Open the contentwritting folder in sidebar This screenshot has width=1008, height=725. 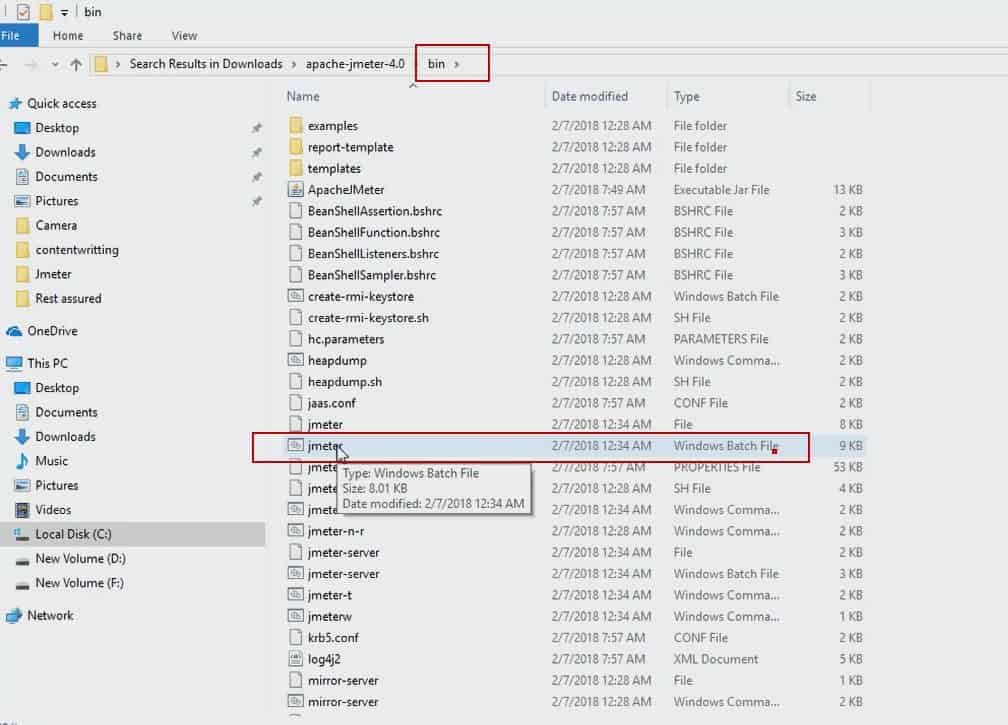(76, 250)
